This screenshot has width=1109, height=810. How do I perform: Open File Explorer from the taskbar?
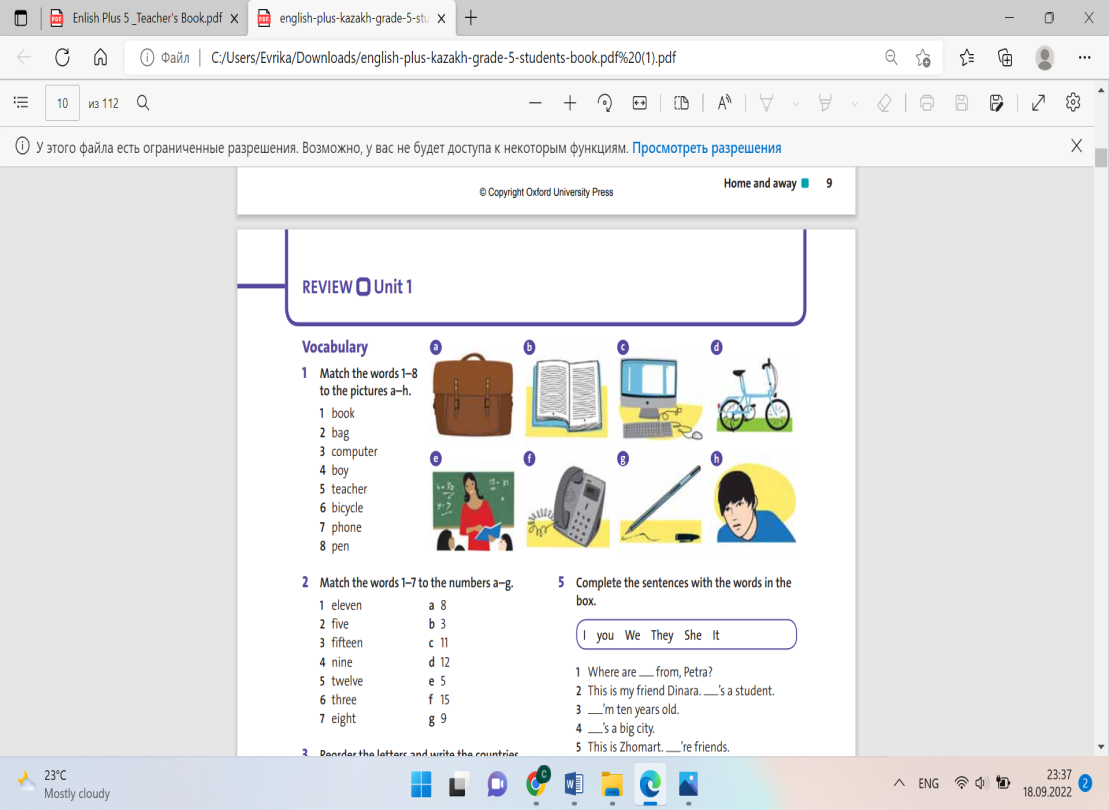tap(612, 784)
